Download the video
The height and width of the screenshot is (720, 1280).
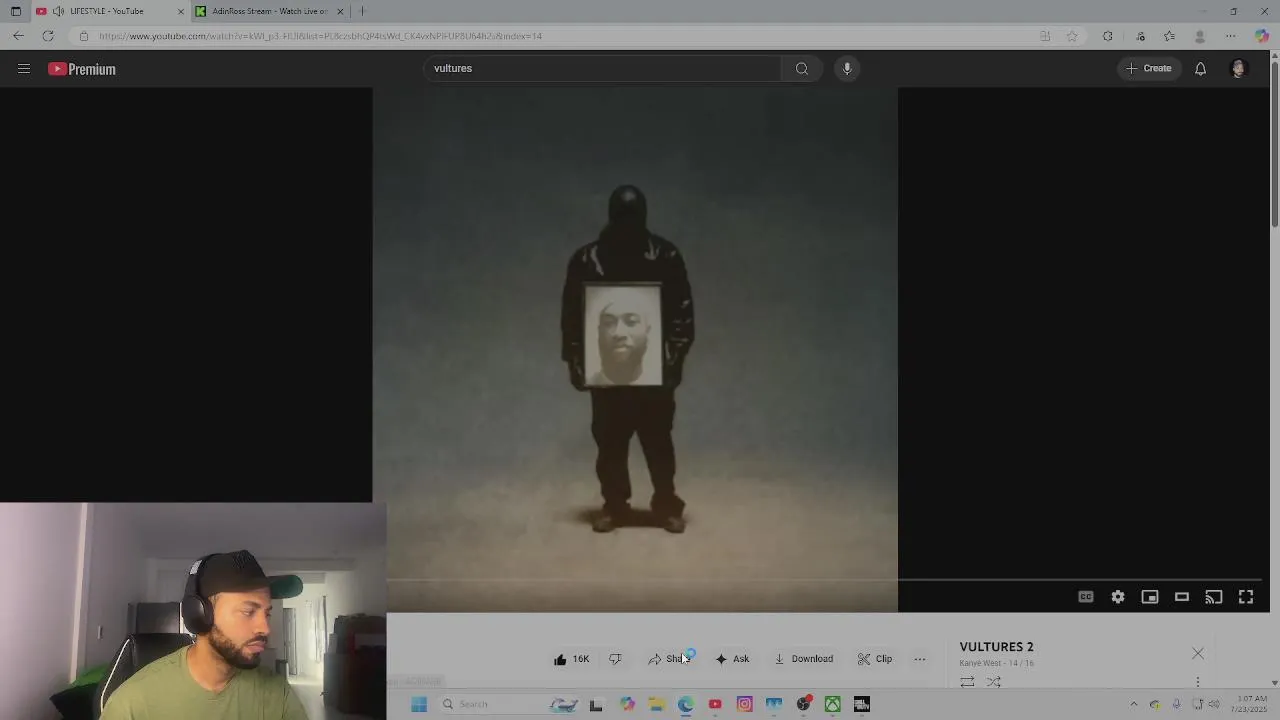(803, 659)
